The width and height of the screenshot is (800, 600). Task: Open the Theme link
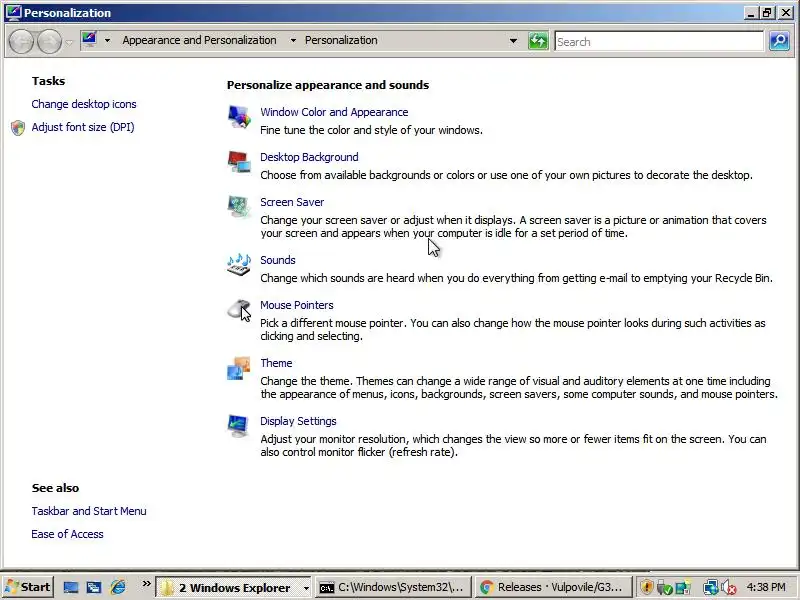[276, 363]
